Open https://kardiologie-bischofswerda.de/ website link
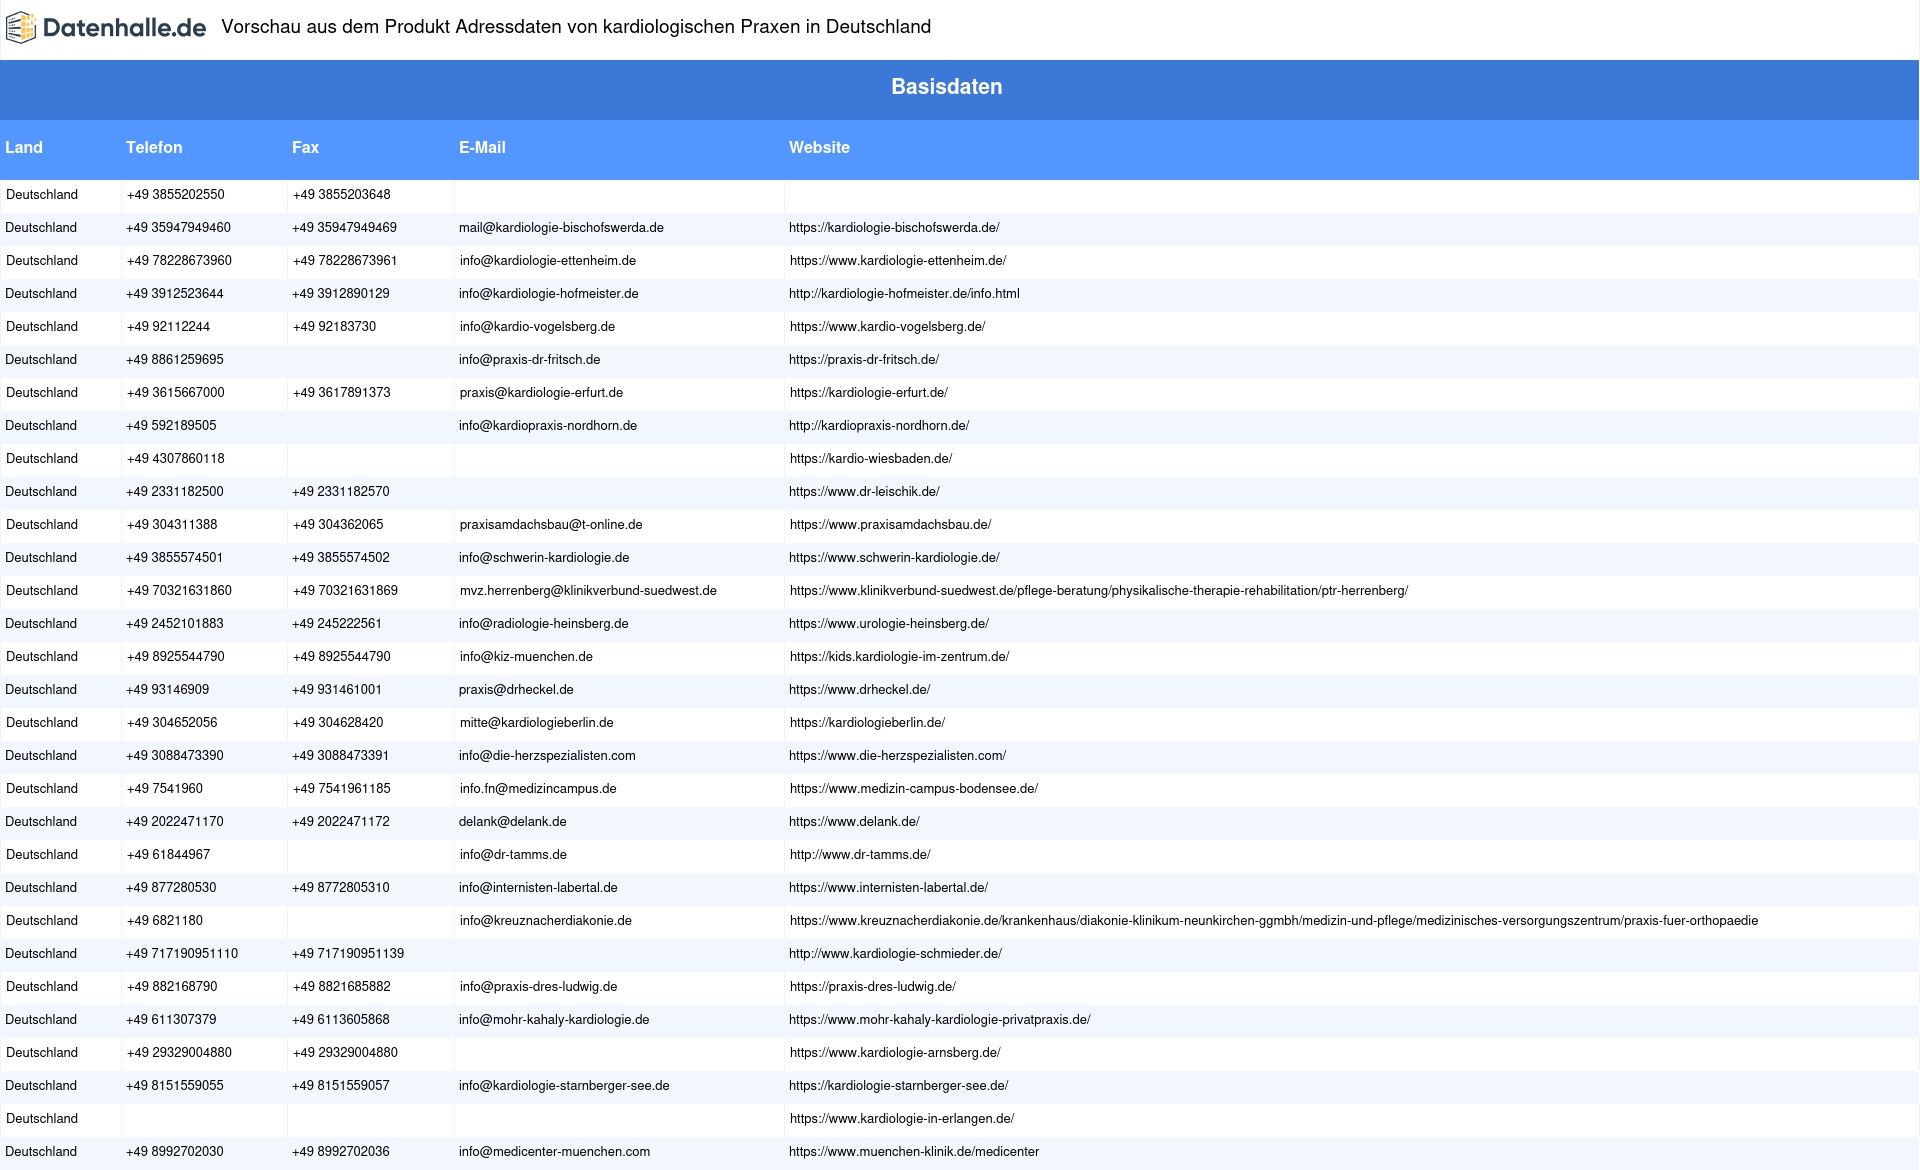Screen dimensions: 1920x1170 (x=894, y=228)
